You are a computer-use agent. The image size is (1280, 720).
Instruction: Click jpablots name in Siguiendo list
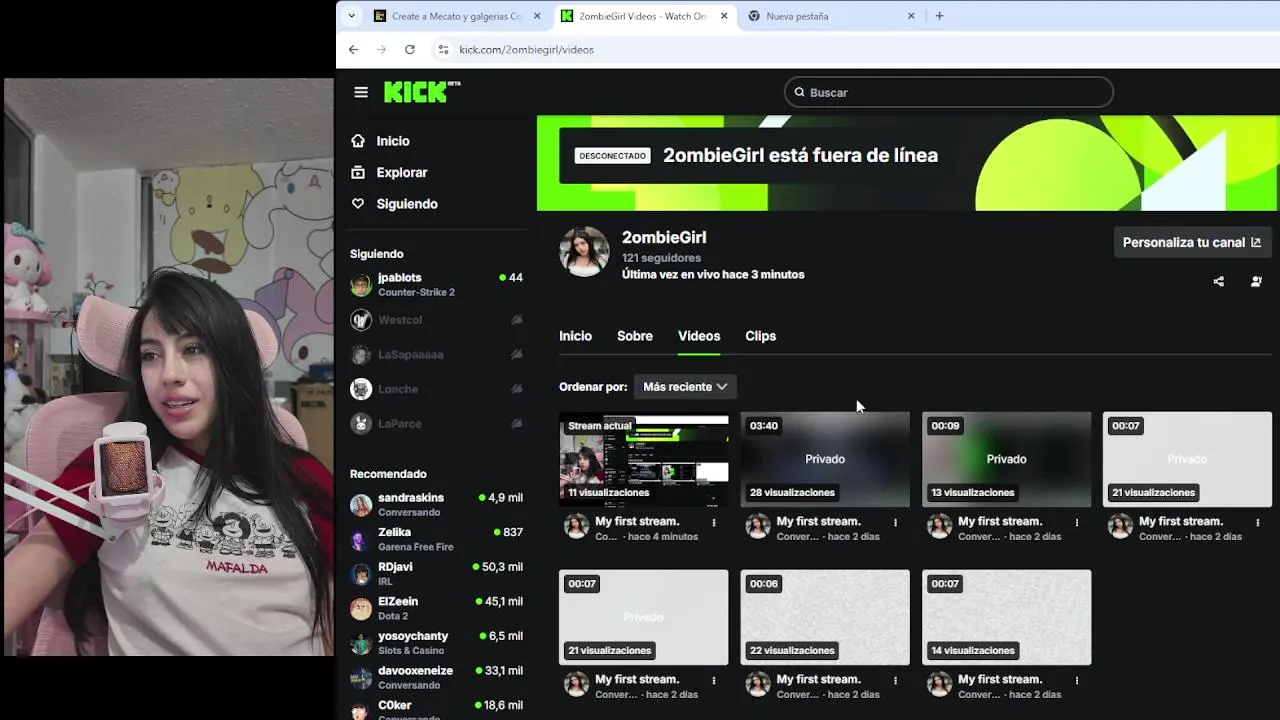tap(400, 278)
